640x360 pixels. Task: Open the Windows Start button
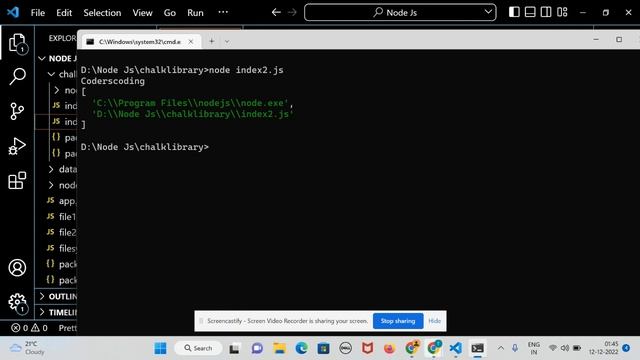[160, 348]
